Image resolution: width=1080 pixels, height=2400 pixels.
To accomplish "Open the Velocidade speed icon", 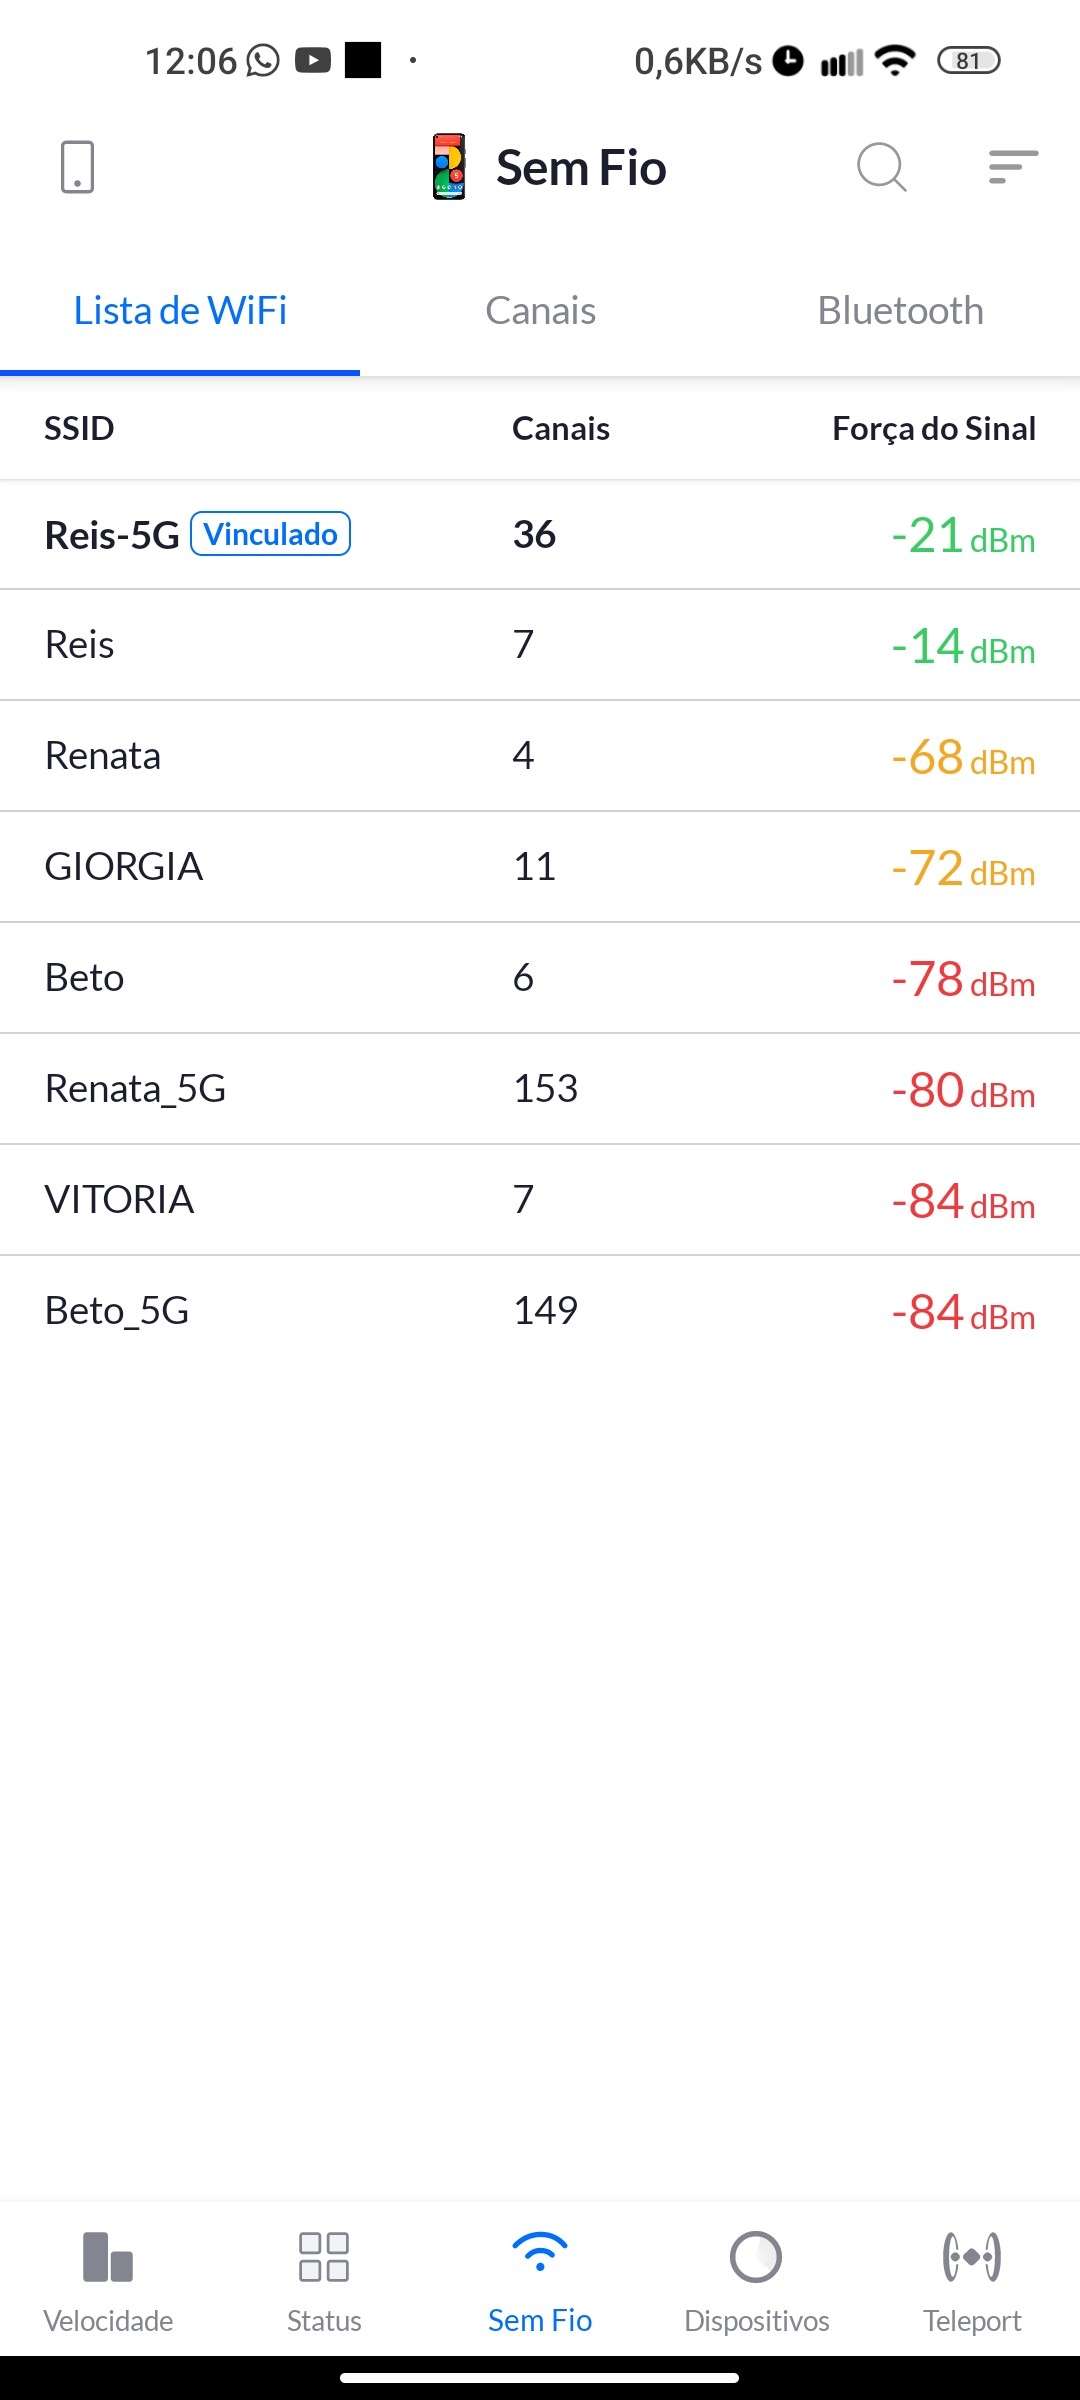I will [108, 2258].
